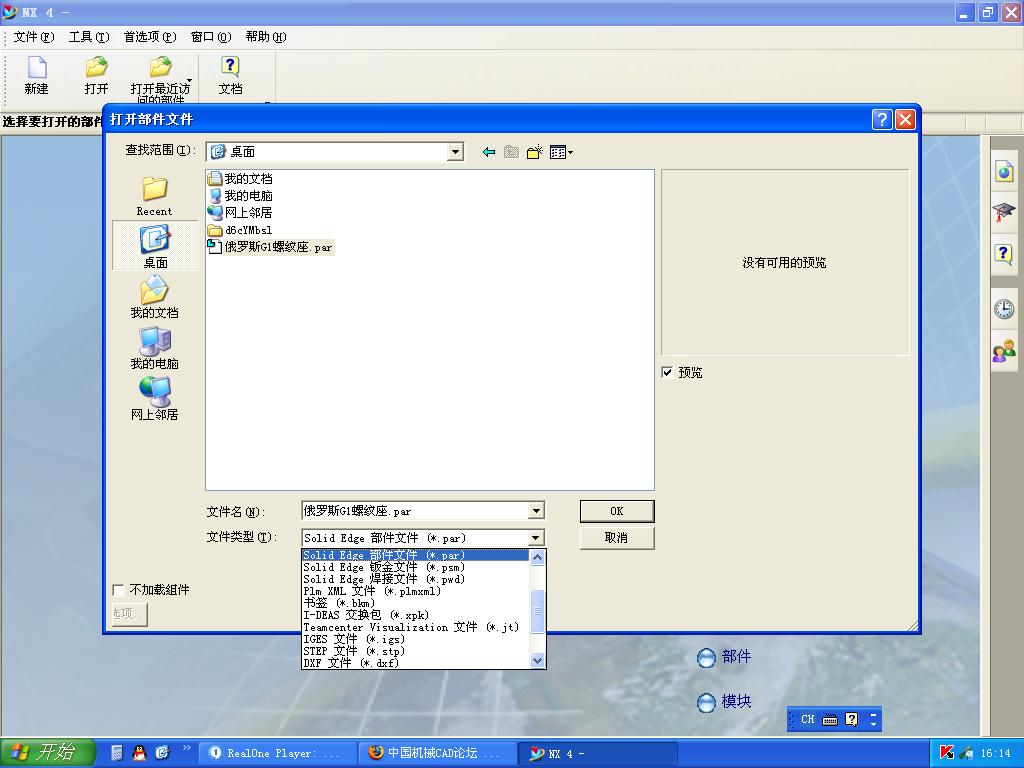Click the QQ penguin quick launch icon
This screenshot has width=1024, height=768.
point(139,753)
